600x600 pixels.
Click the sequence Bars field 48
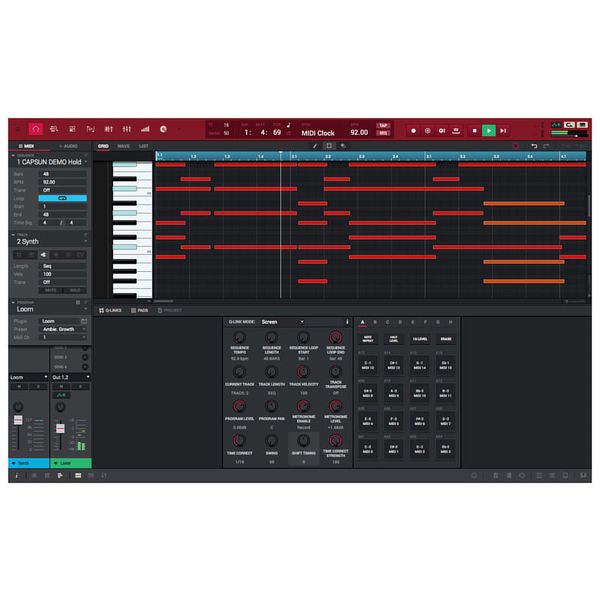[63, 174]
